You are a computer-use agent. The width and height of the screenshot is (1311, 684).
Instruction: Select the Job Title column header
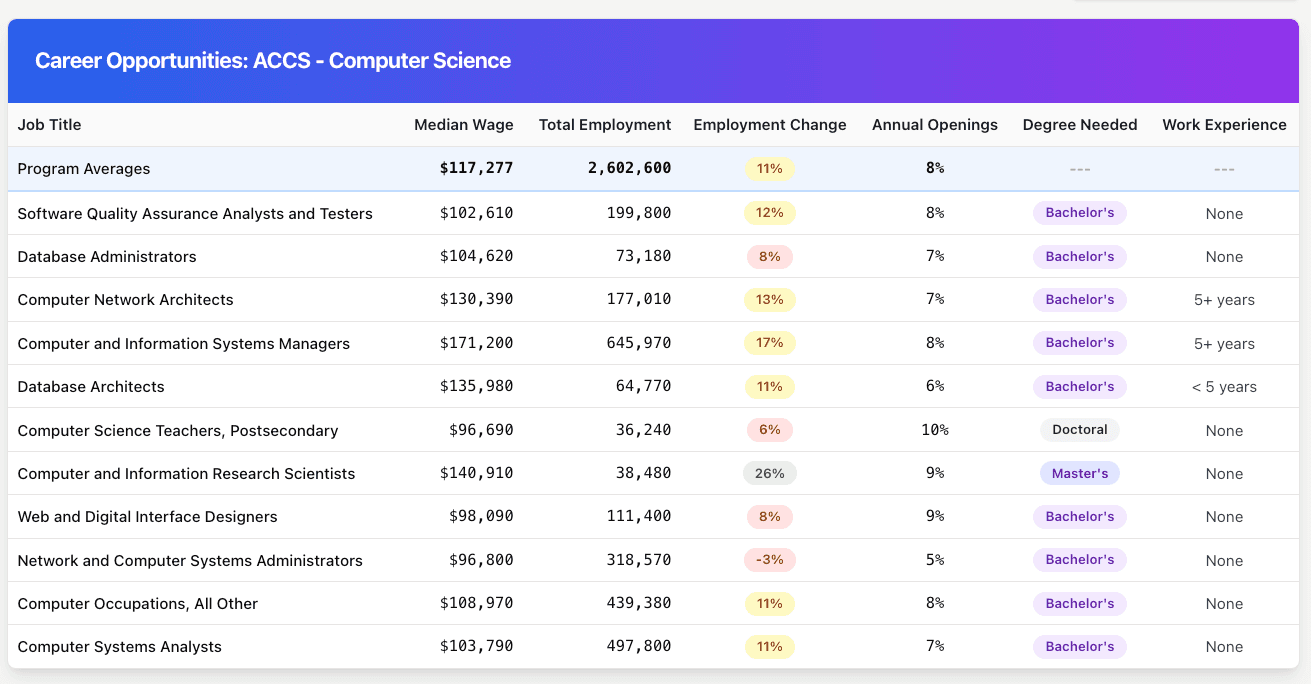tap(48, 124)
